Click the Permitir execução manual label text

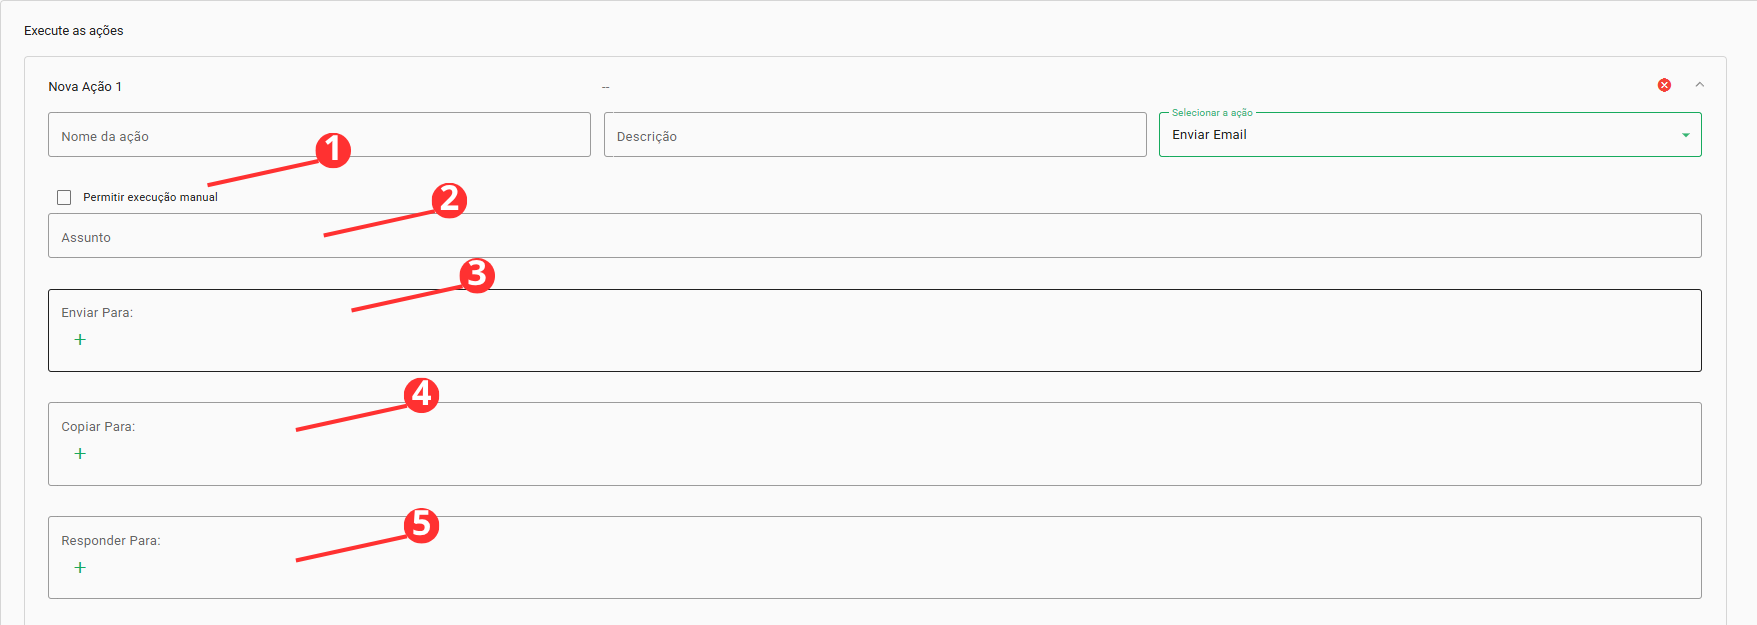tap(150, 198)
